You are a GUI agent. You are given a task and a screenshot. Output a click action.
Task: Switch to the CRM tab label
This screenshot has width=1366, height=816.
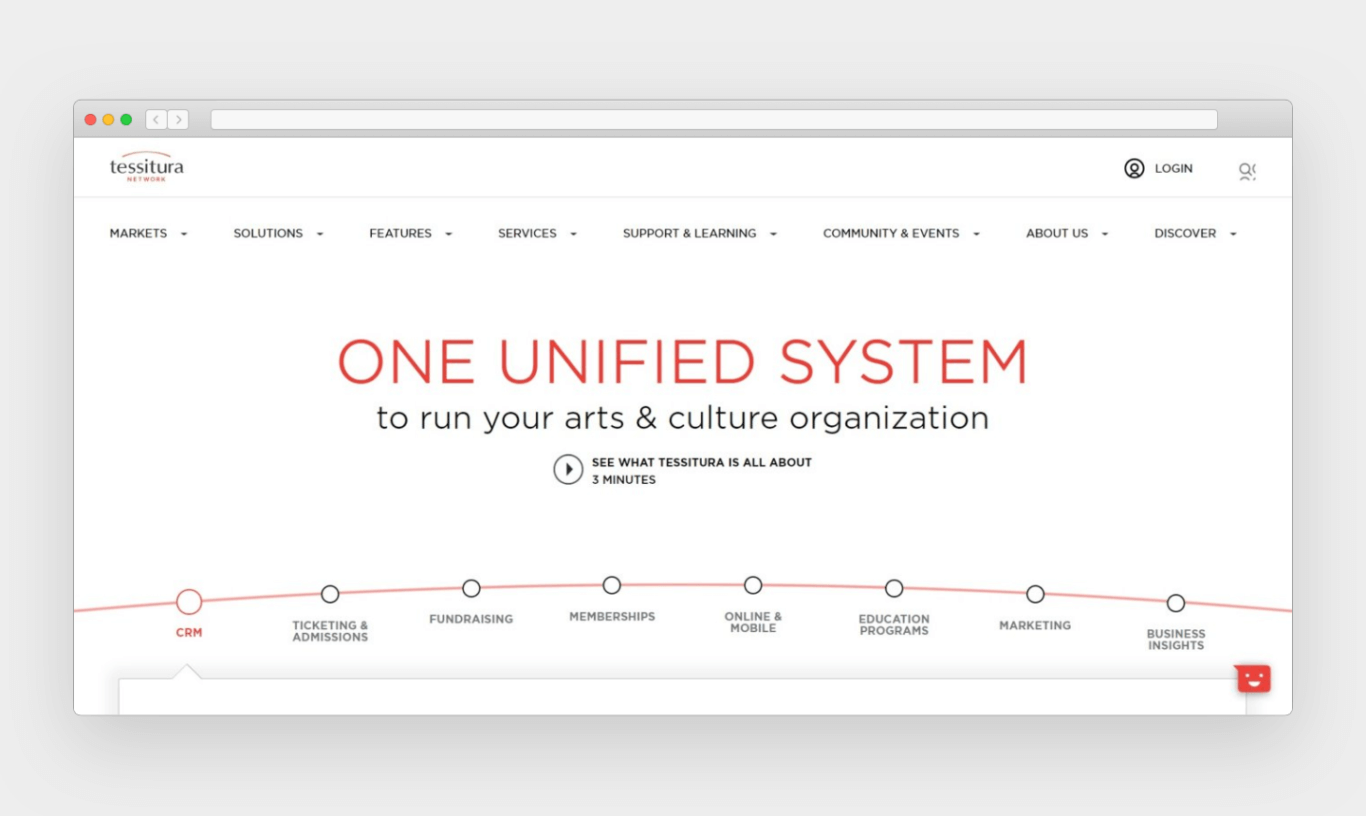pyautogui.click(x=189, y=633)
